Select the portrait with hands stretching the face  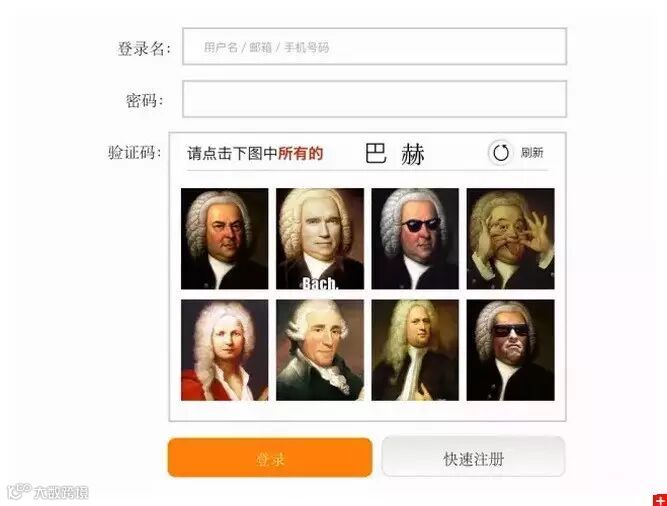(x=510, y=239)
